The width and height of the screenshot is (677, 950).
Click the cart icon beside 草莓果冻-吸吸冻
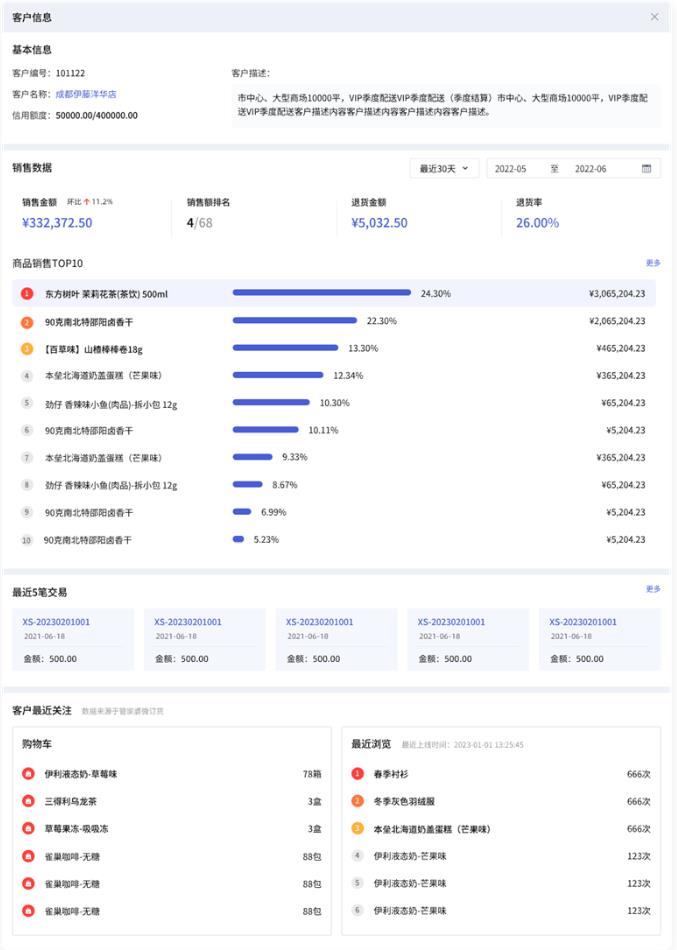28,828
